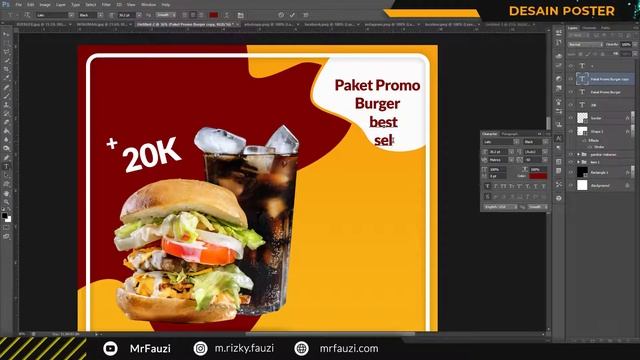640x360 pixels.
Task: Open the Image menu
Action: click(x=45, y=4)
